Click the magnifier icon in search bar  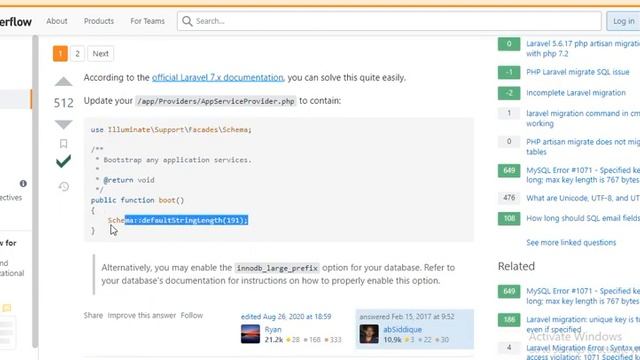point(187,21)
